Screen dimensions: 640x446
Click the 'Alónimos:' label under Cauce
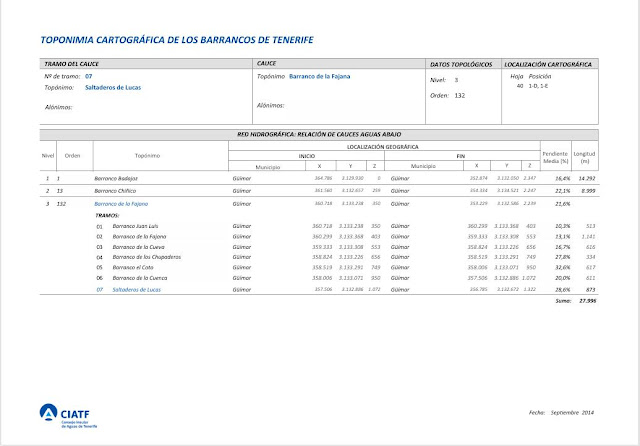270,105
